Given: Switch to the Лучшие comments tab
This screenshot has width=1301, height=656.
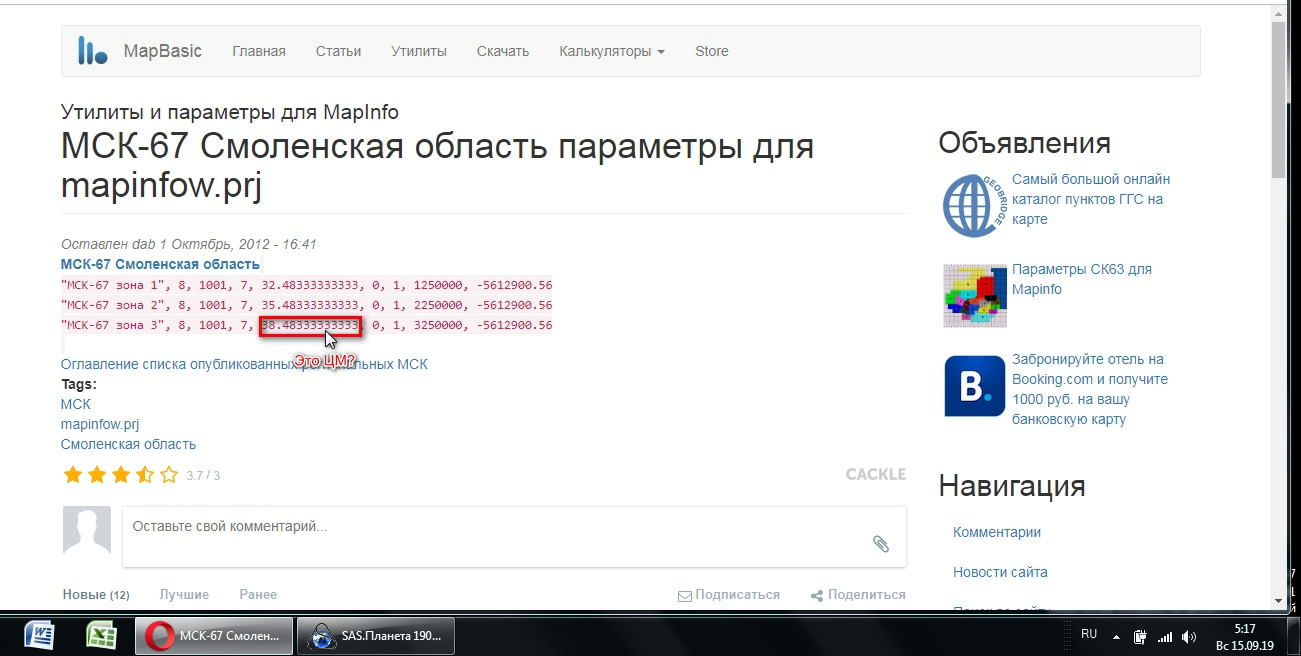Looking at the screenshot, I should click(184, 594).
